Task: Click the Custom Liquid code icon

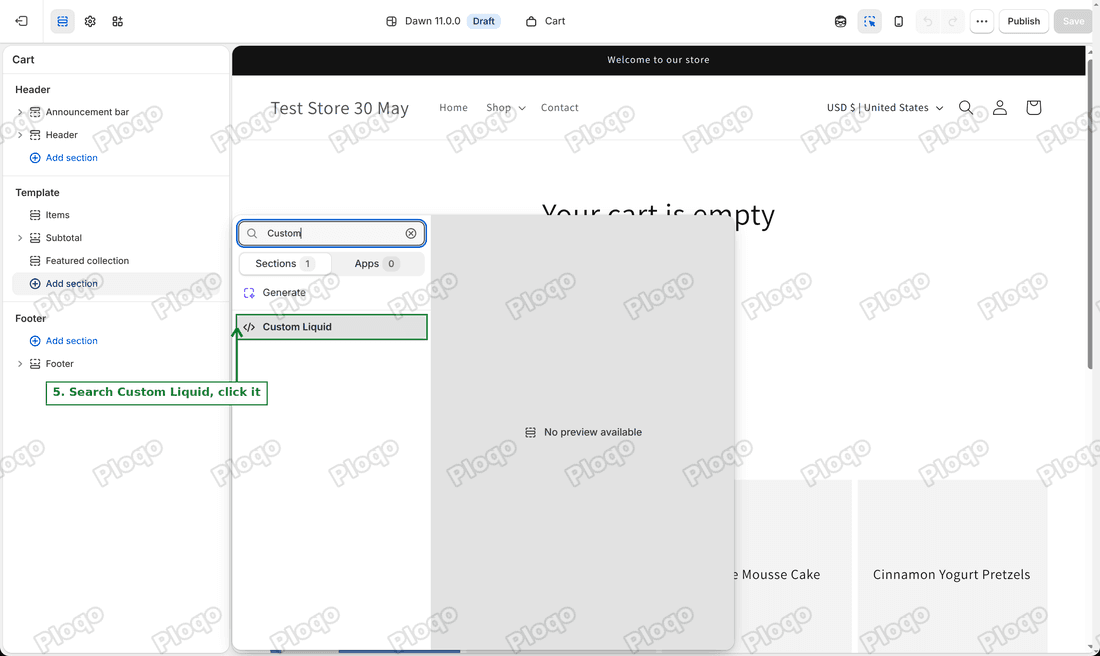Action: tap(249, 327)
